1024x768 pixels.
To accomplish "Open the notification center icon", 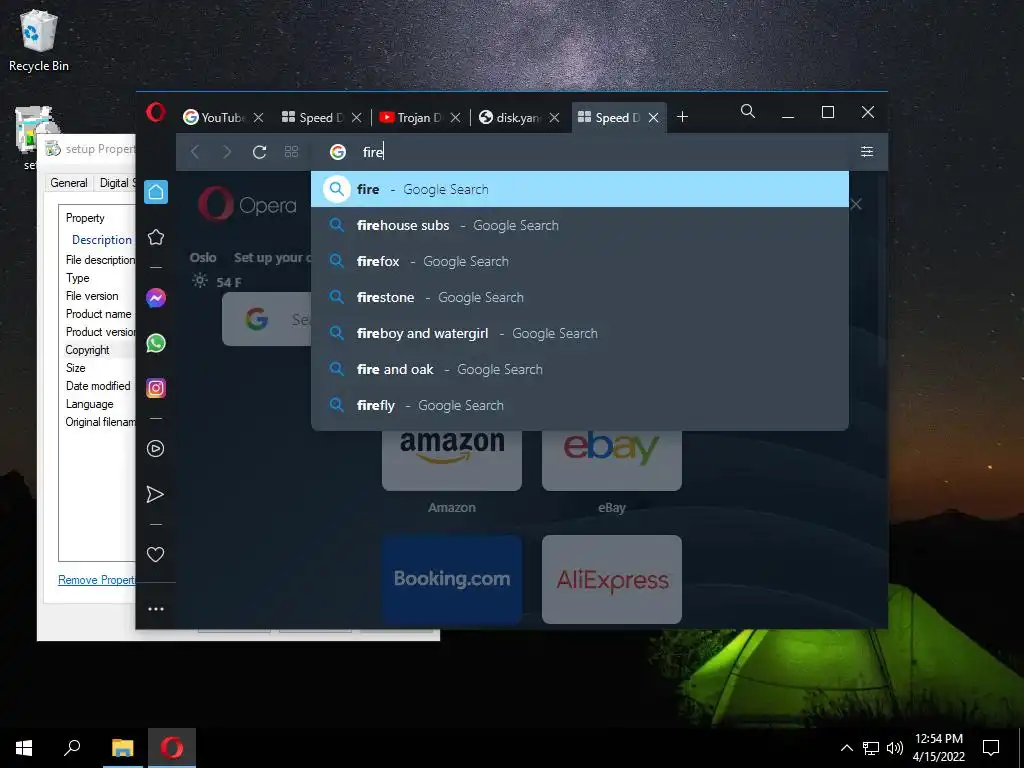I will point(991,748).
